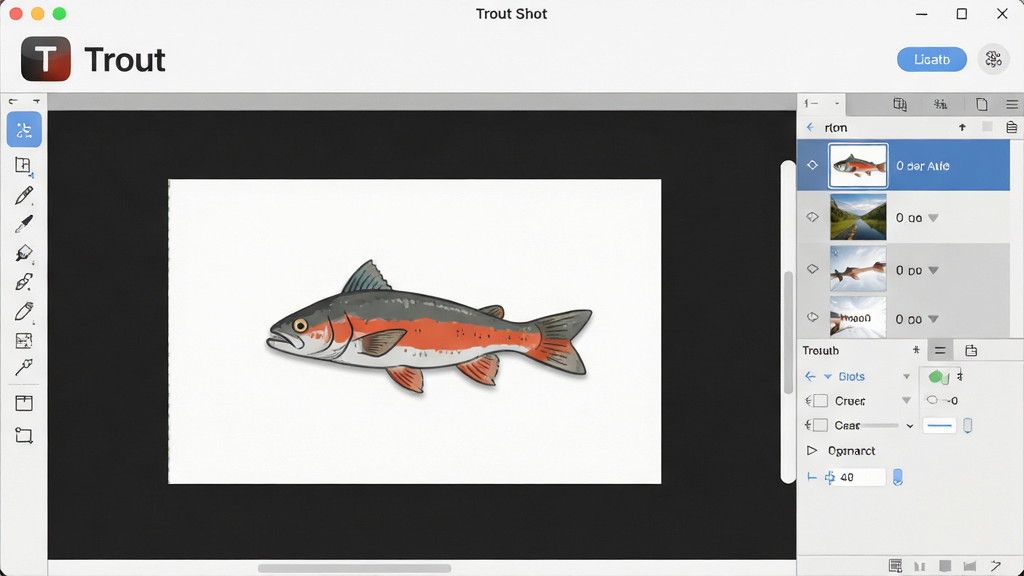This screenshot has height=576, width=1024.
Task: Click the clipboard icon in the rton row
Action: click(x=1012, y=127)
